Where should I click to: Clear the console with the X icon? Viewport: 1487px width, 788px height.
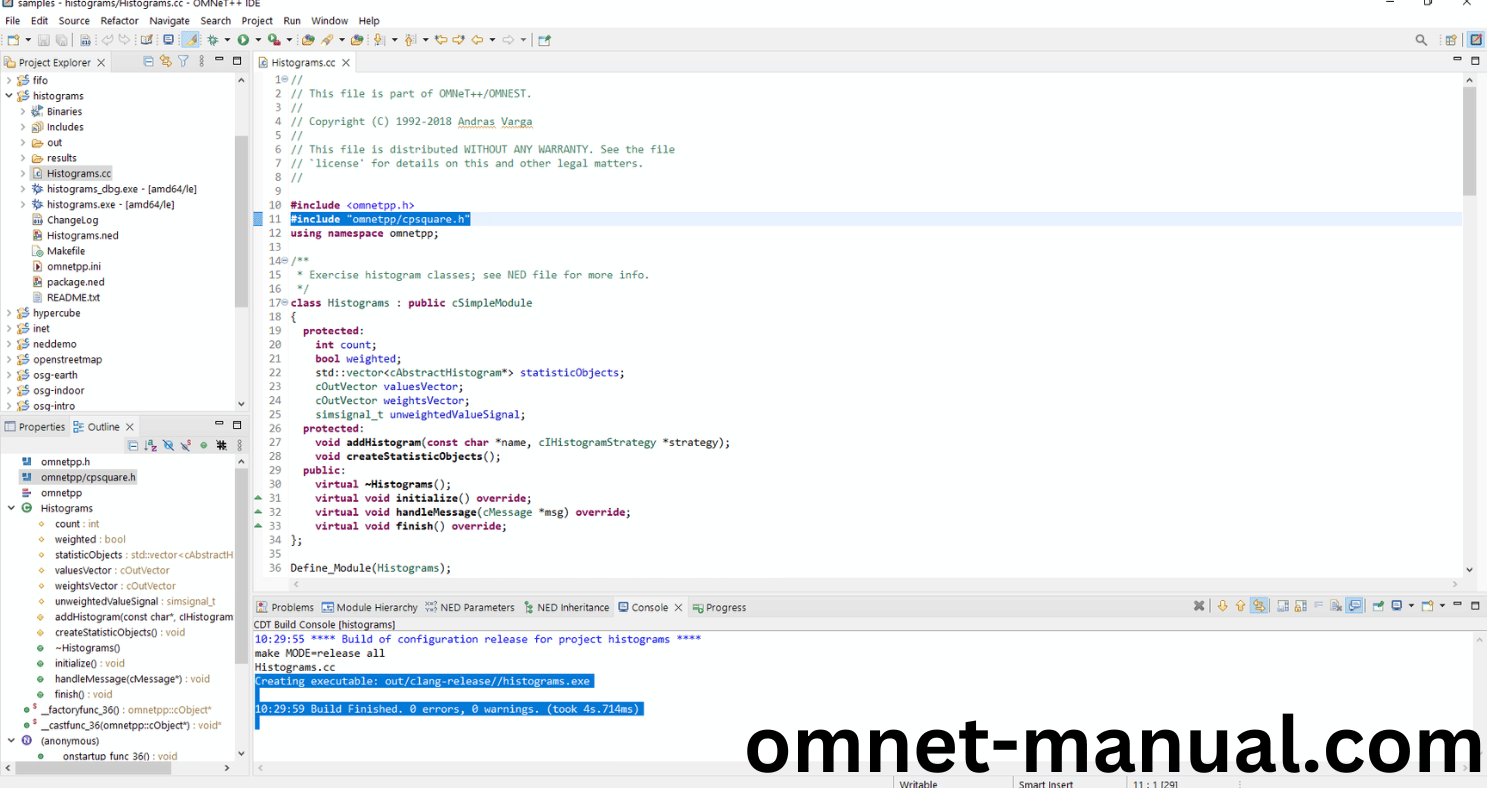[1199, 606]
